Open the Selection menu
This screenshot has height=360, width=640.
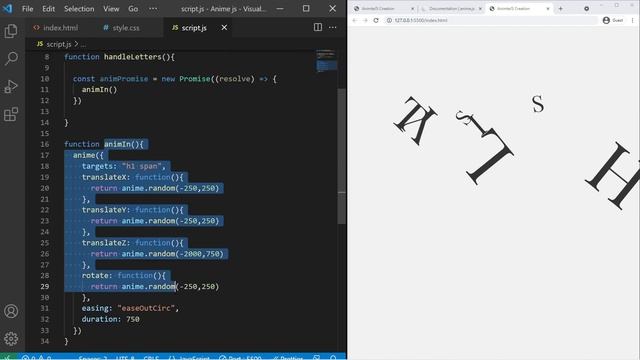coord(79,9)
